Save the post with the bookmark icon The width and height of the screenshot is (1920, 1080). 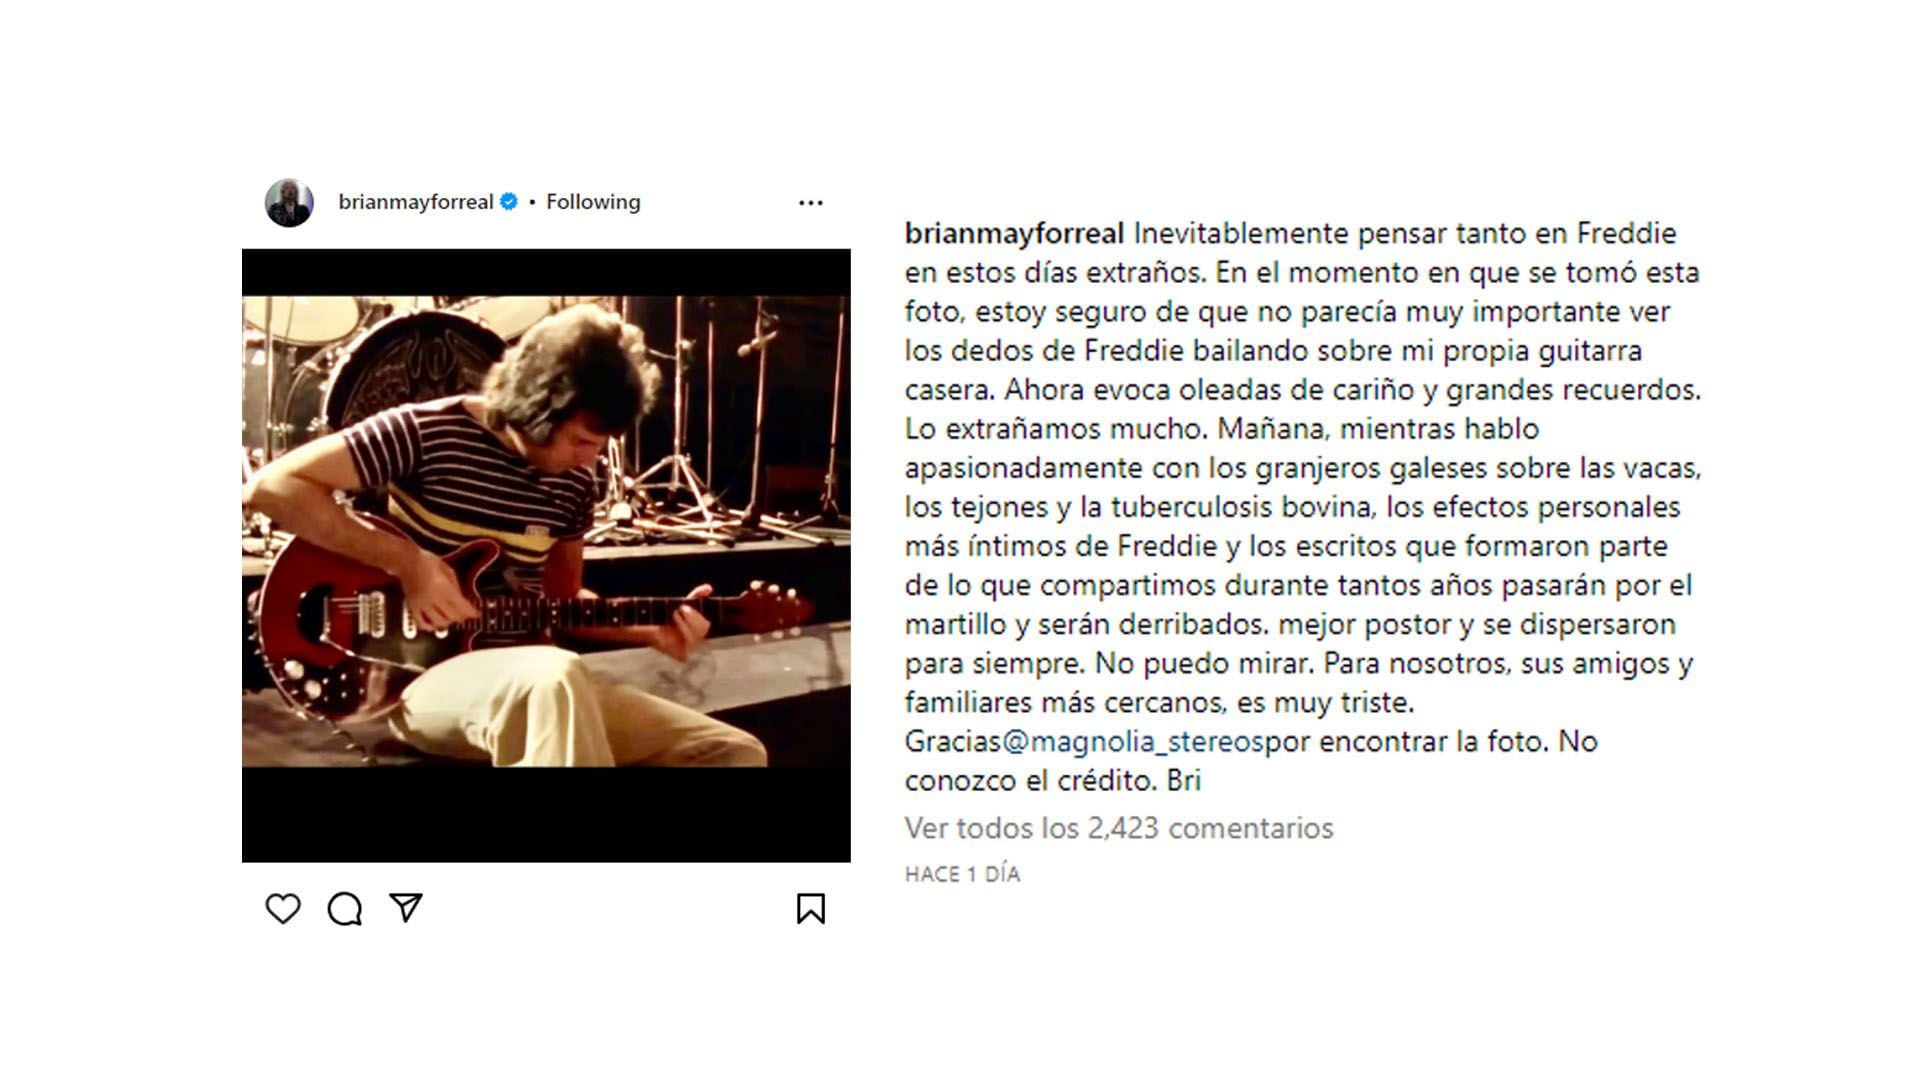click(811, 908)
